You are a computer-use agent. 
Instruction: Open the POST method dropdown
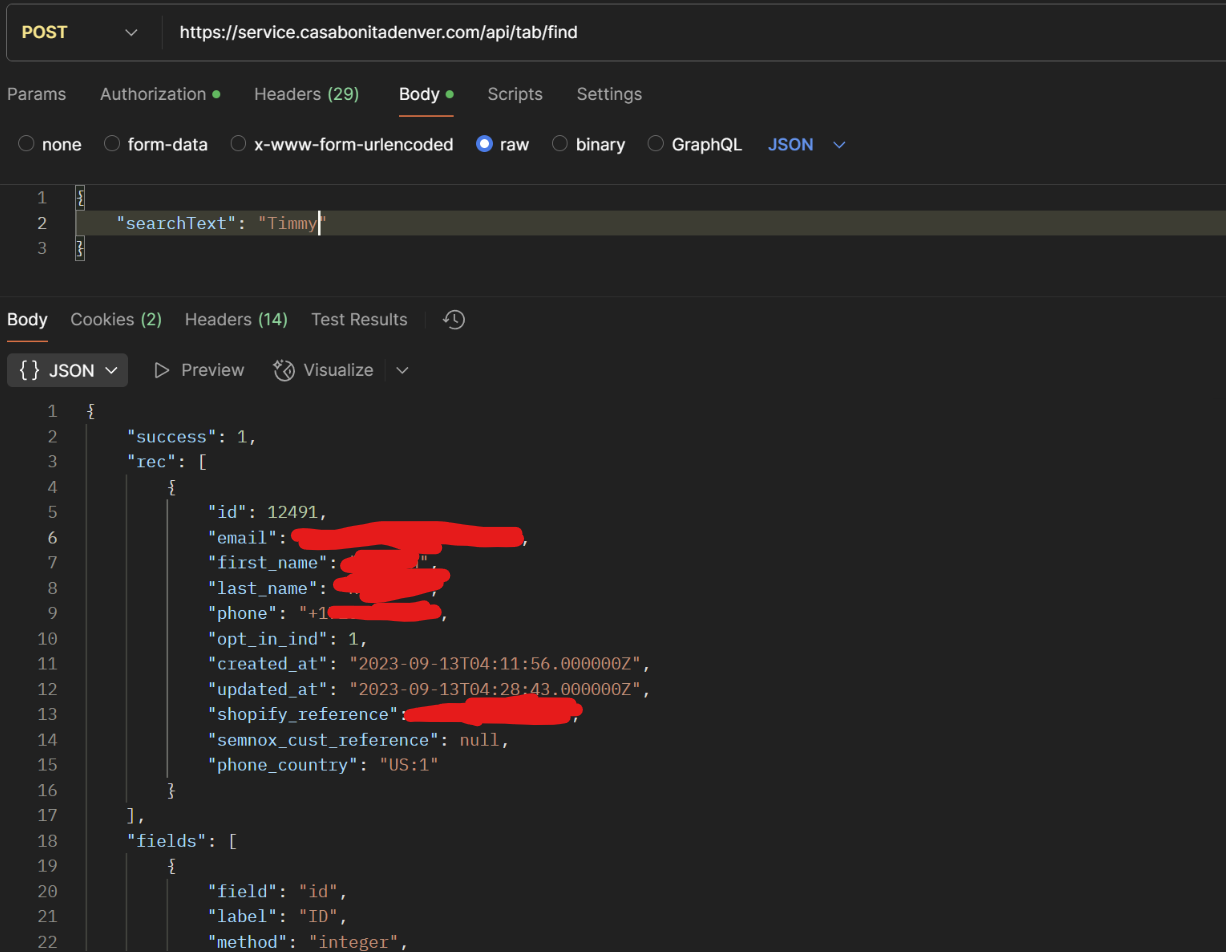tap(80, 32)
